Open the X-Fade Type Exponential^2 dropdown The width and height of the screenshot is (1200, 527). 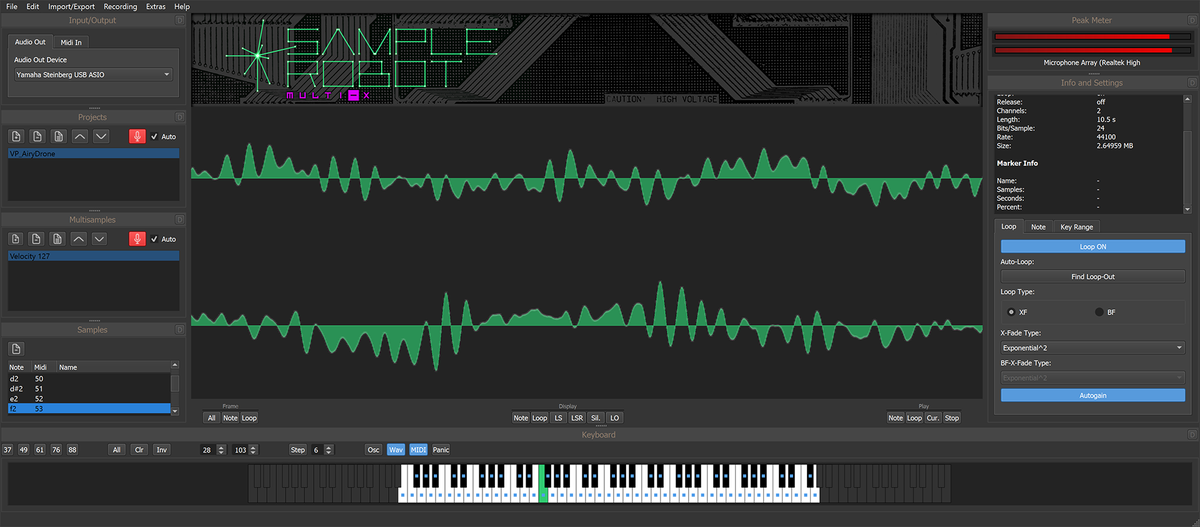[x=1093, y=347]
